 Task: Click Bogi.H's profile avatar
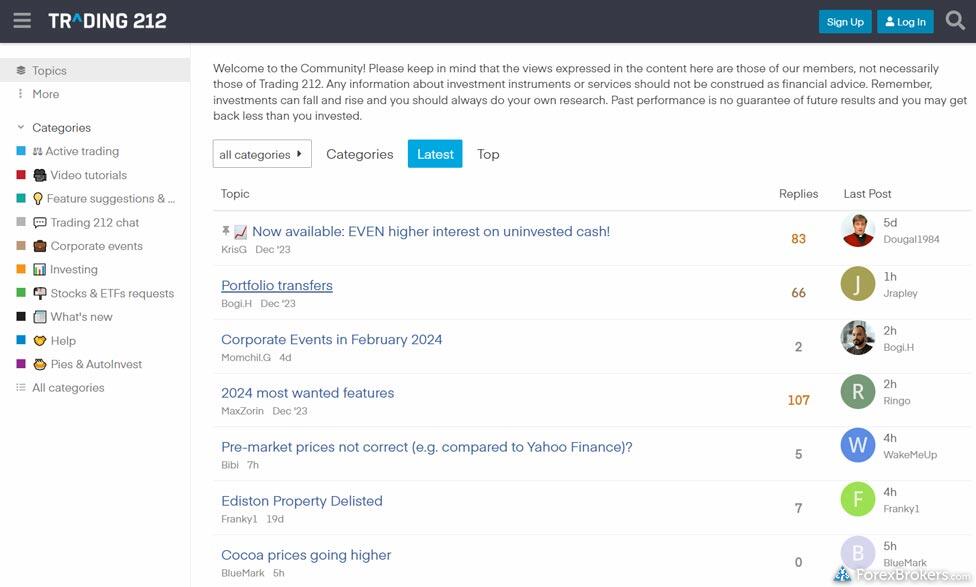pos(858,338)
